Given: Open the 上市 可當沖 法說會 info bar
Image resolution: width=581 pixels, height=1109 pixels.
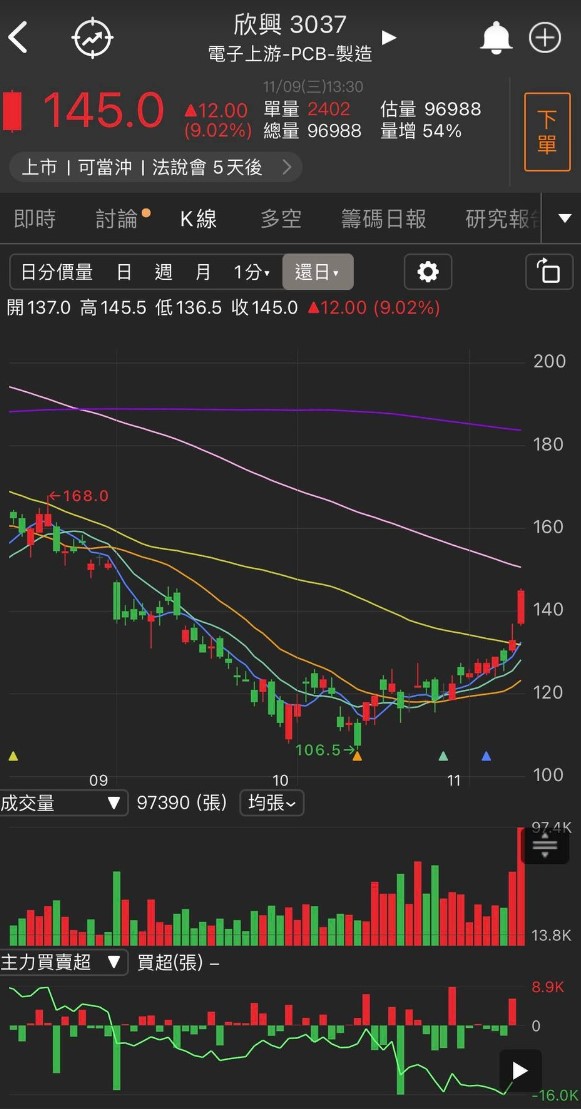Looking at the screenshot, I should 156,168.
